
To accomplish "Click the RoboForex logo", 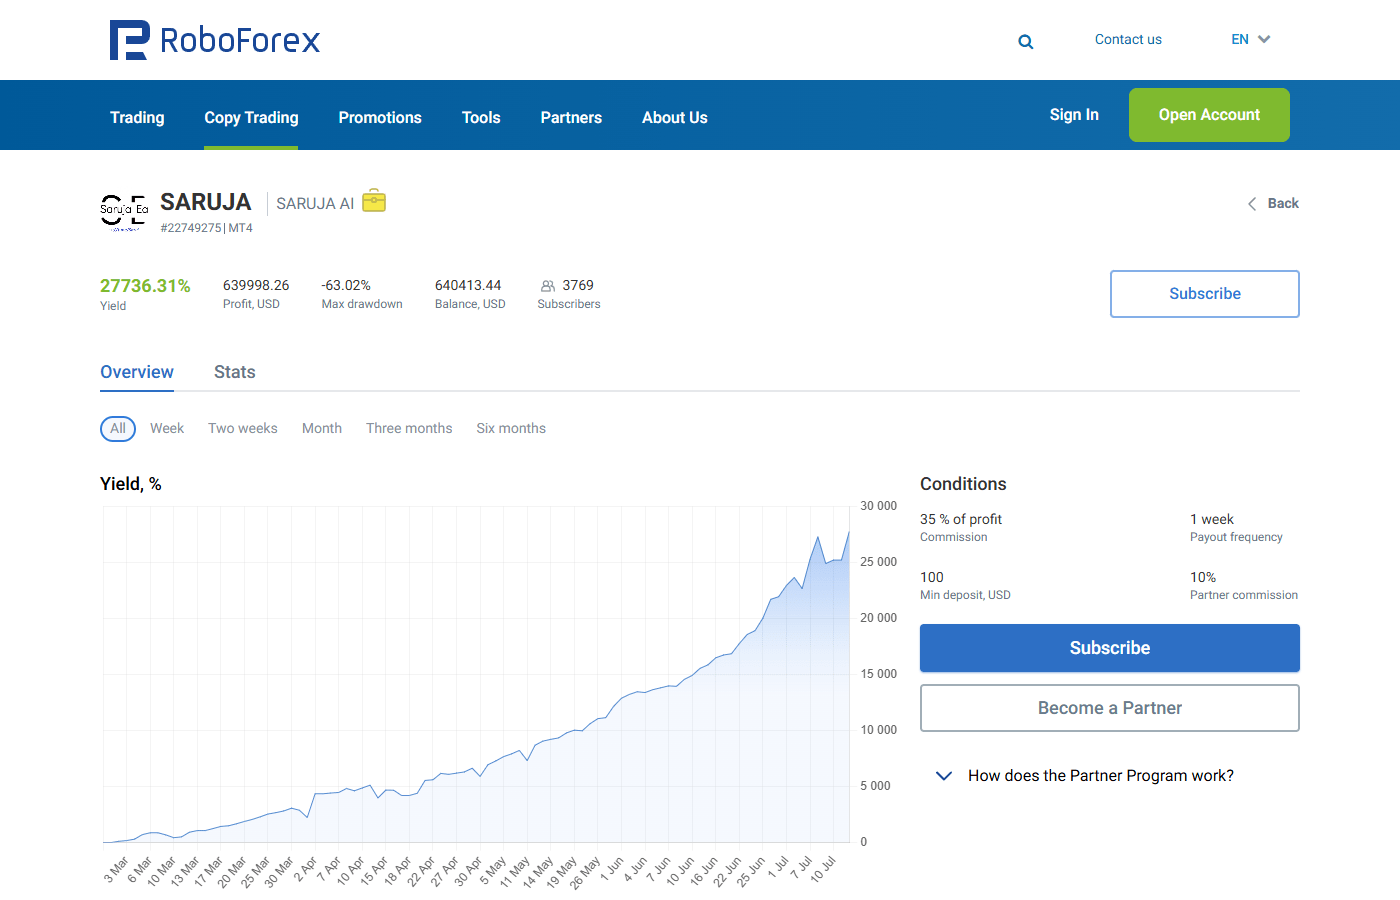I will point(215,40).
